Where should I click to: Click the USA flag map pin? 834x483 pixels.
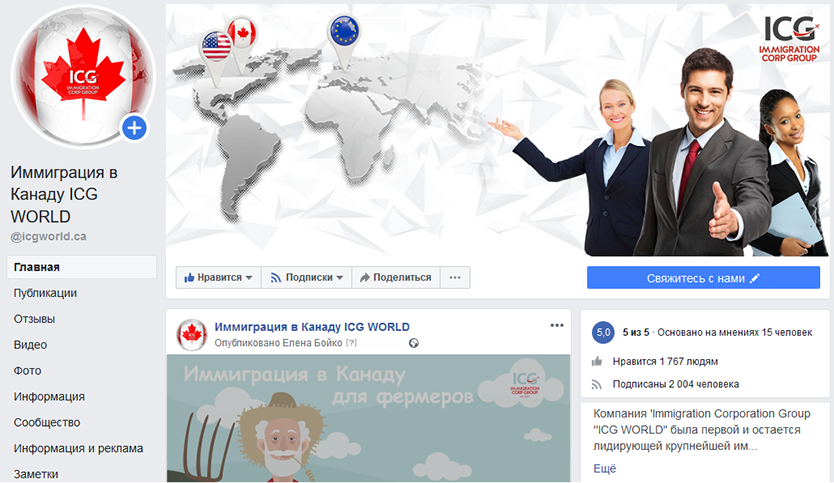pos(215,44)
